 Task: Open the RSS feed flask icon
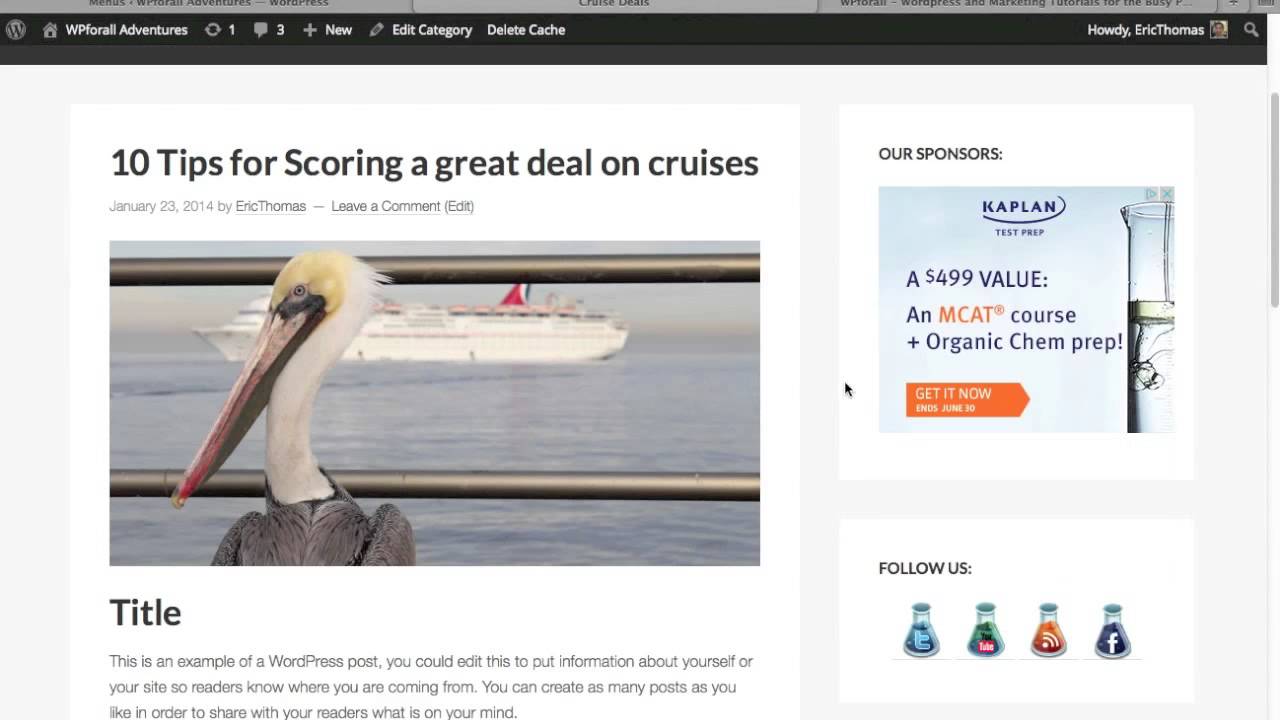point(1048,630)
